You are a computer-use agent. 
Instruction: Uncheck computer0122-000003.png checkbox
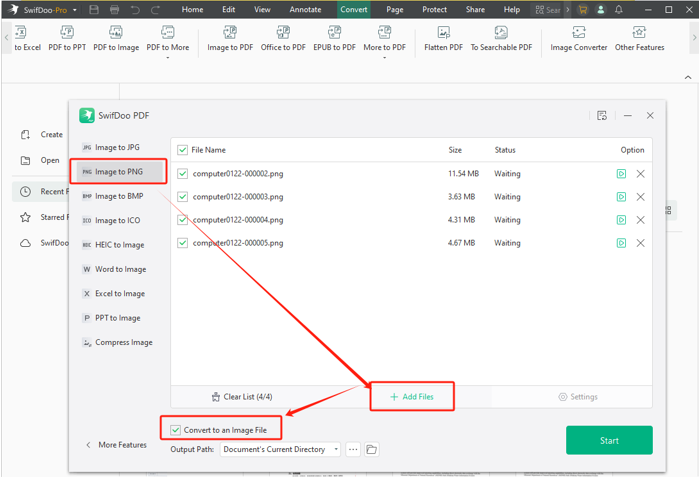point(182,197)
